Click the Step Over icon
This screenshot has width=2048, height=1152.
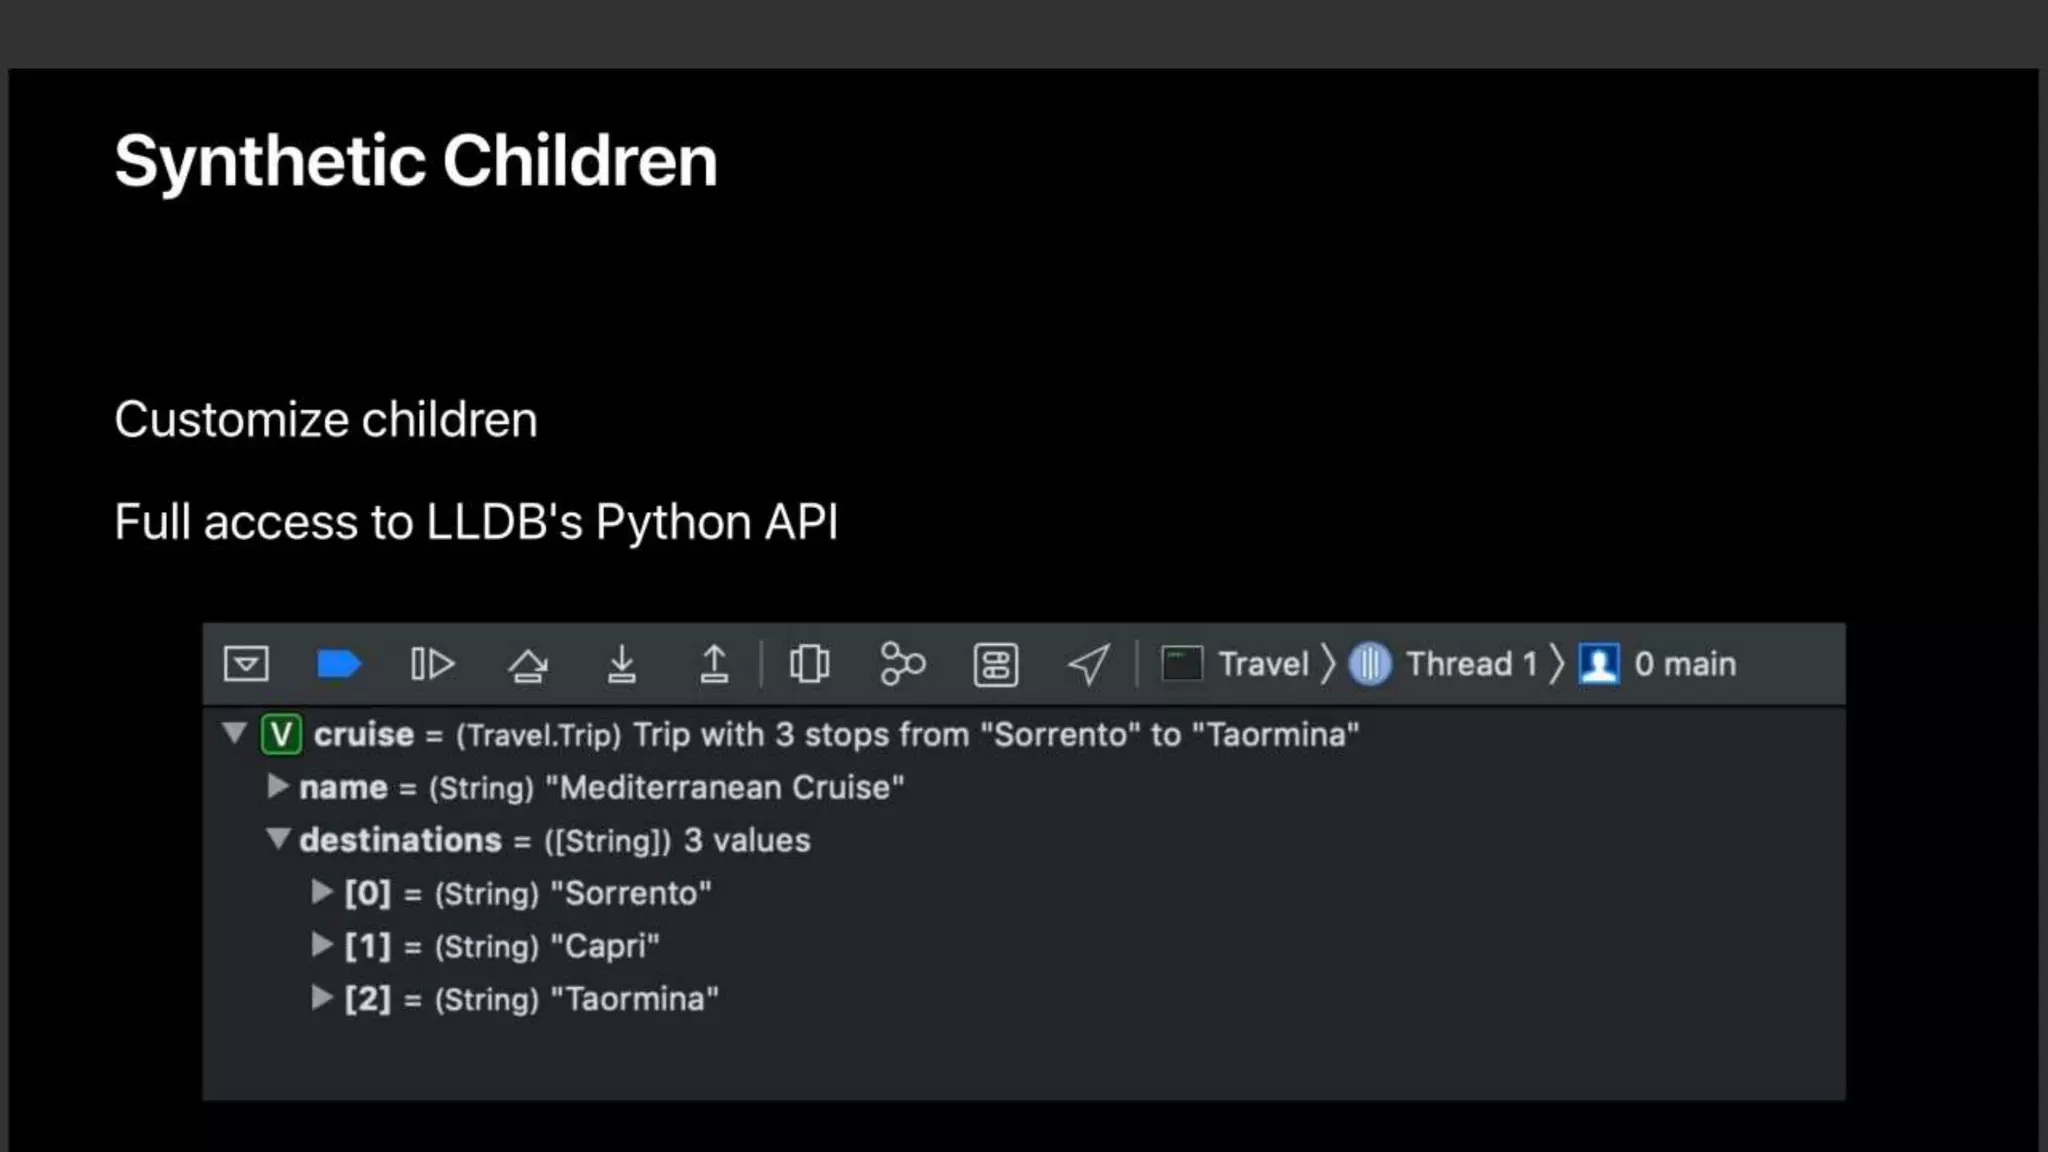coord(527,664)
